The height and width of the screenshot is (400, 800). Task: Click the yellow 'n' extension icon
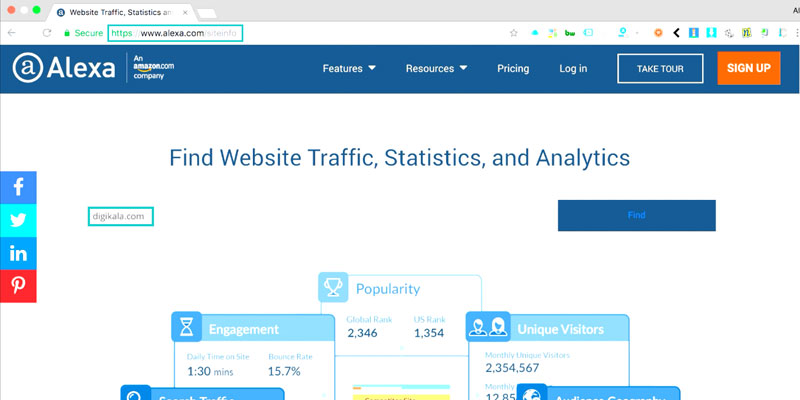tap(746, 33)
